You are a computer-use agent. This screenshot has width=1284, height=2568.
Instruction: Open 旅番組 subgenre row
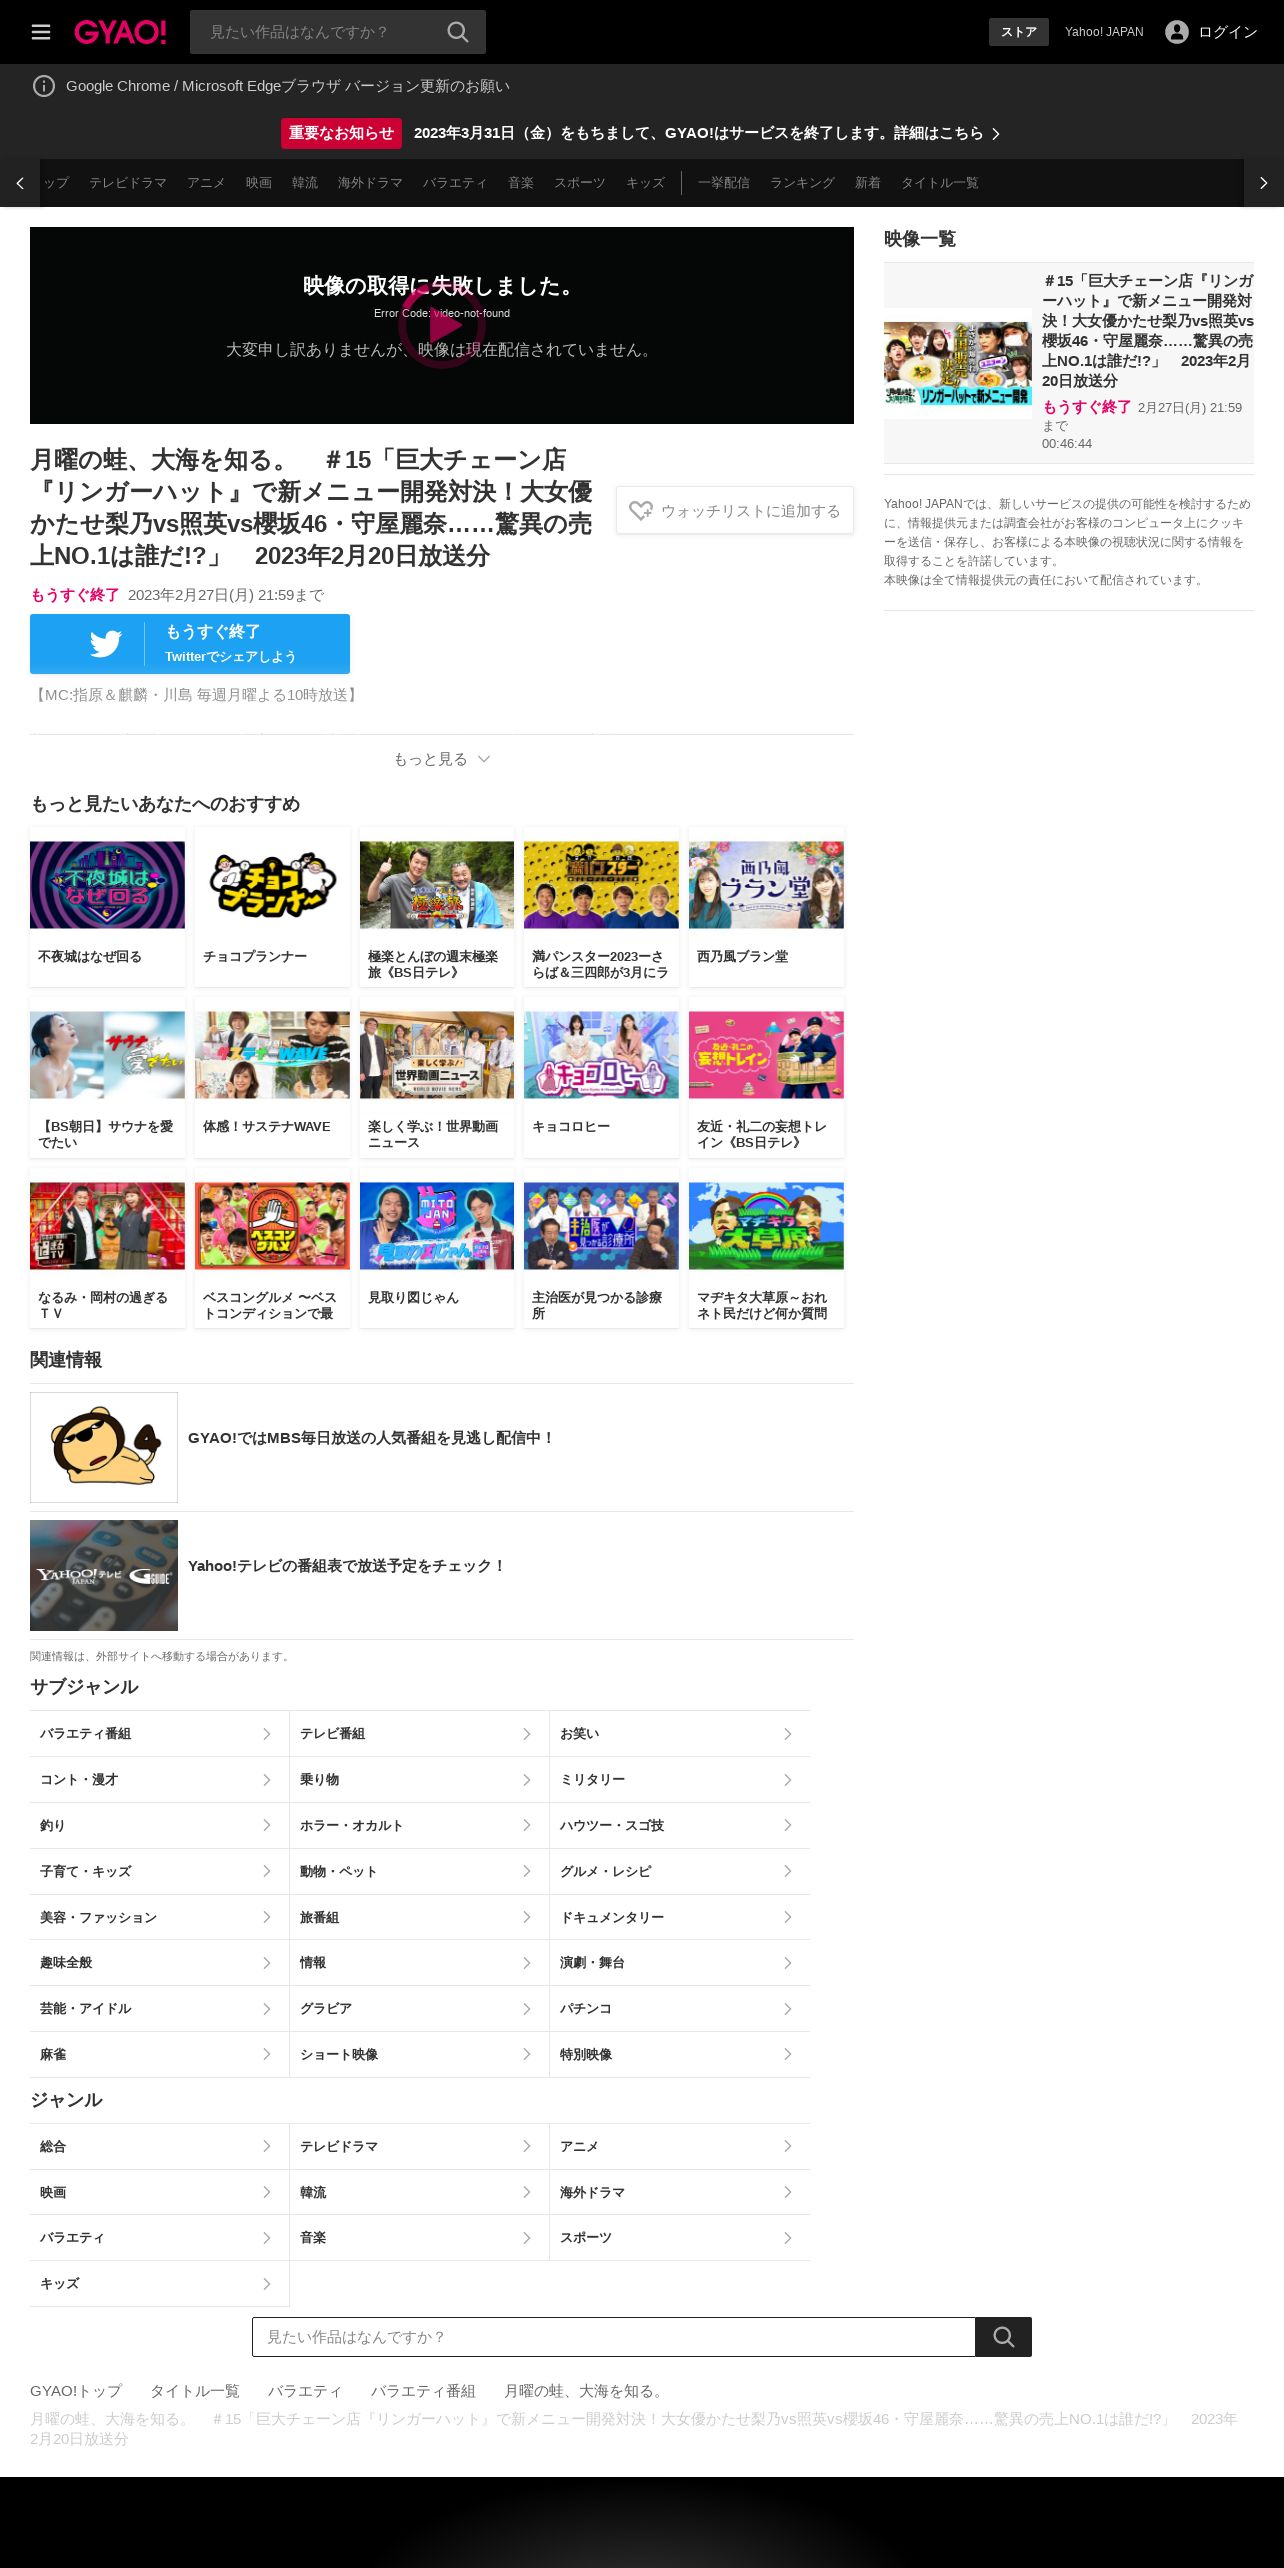(419, 1918)
